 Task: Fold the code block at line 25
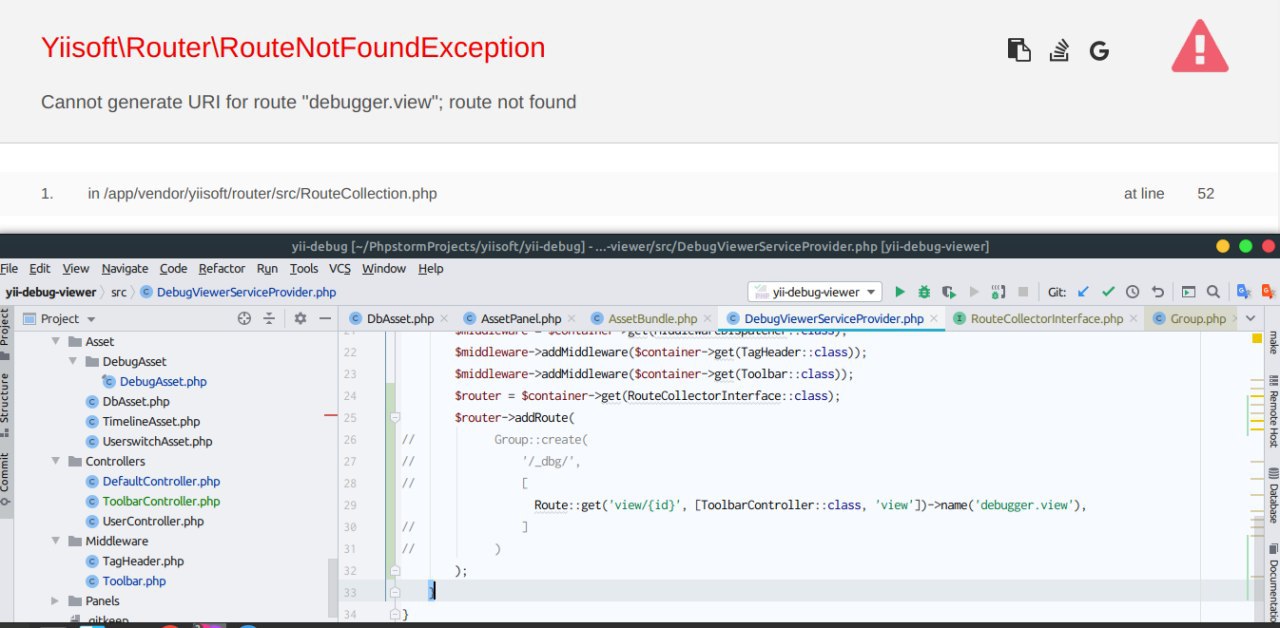click(x=395, y=417)
